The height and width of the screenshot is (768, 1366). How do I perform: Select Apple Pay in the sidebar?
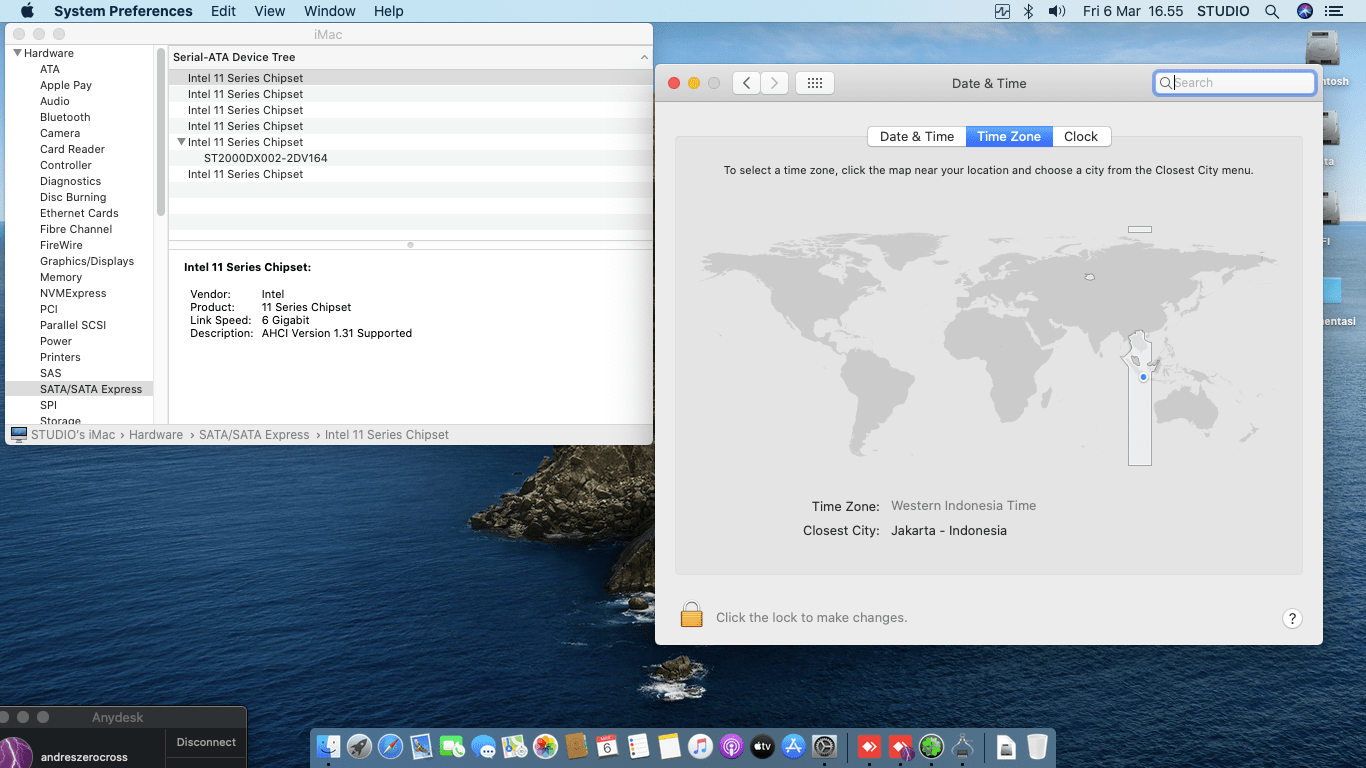[66, 85]
